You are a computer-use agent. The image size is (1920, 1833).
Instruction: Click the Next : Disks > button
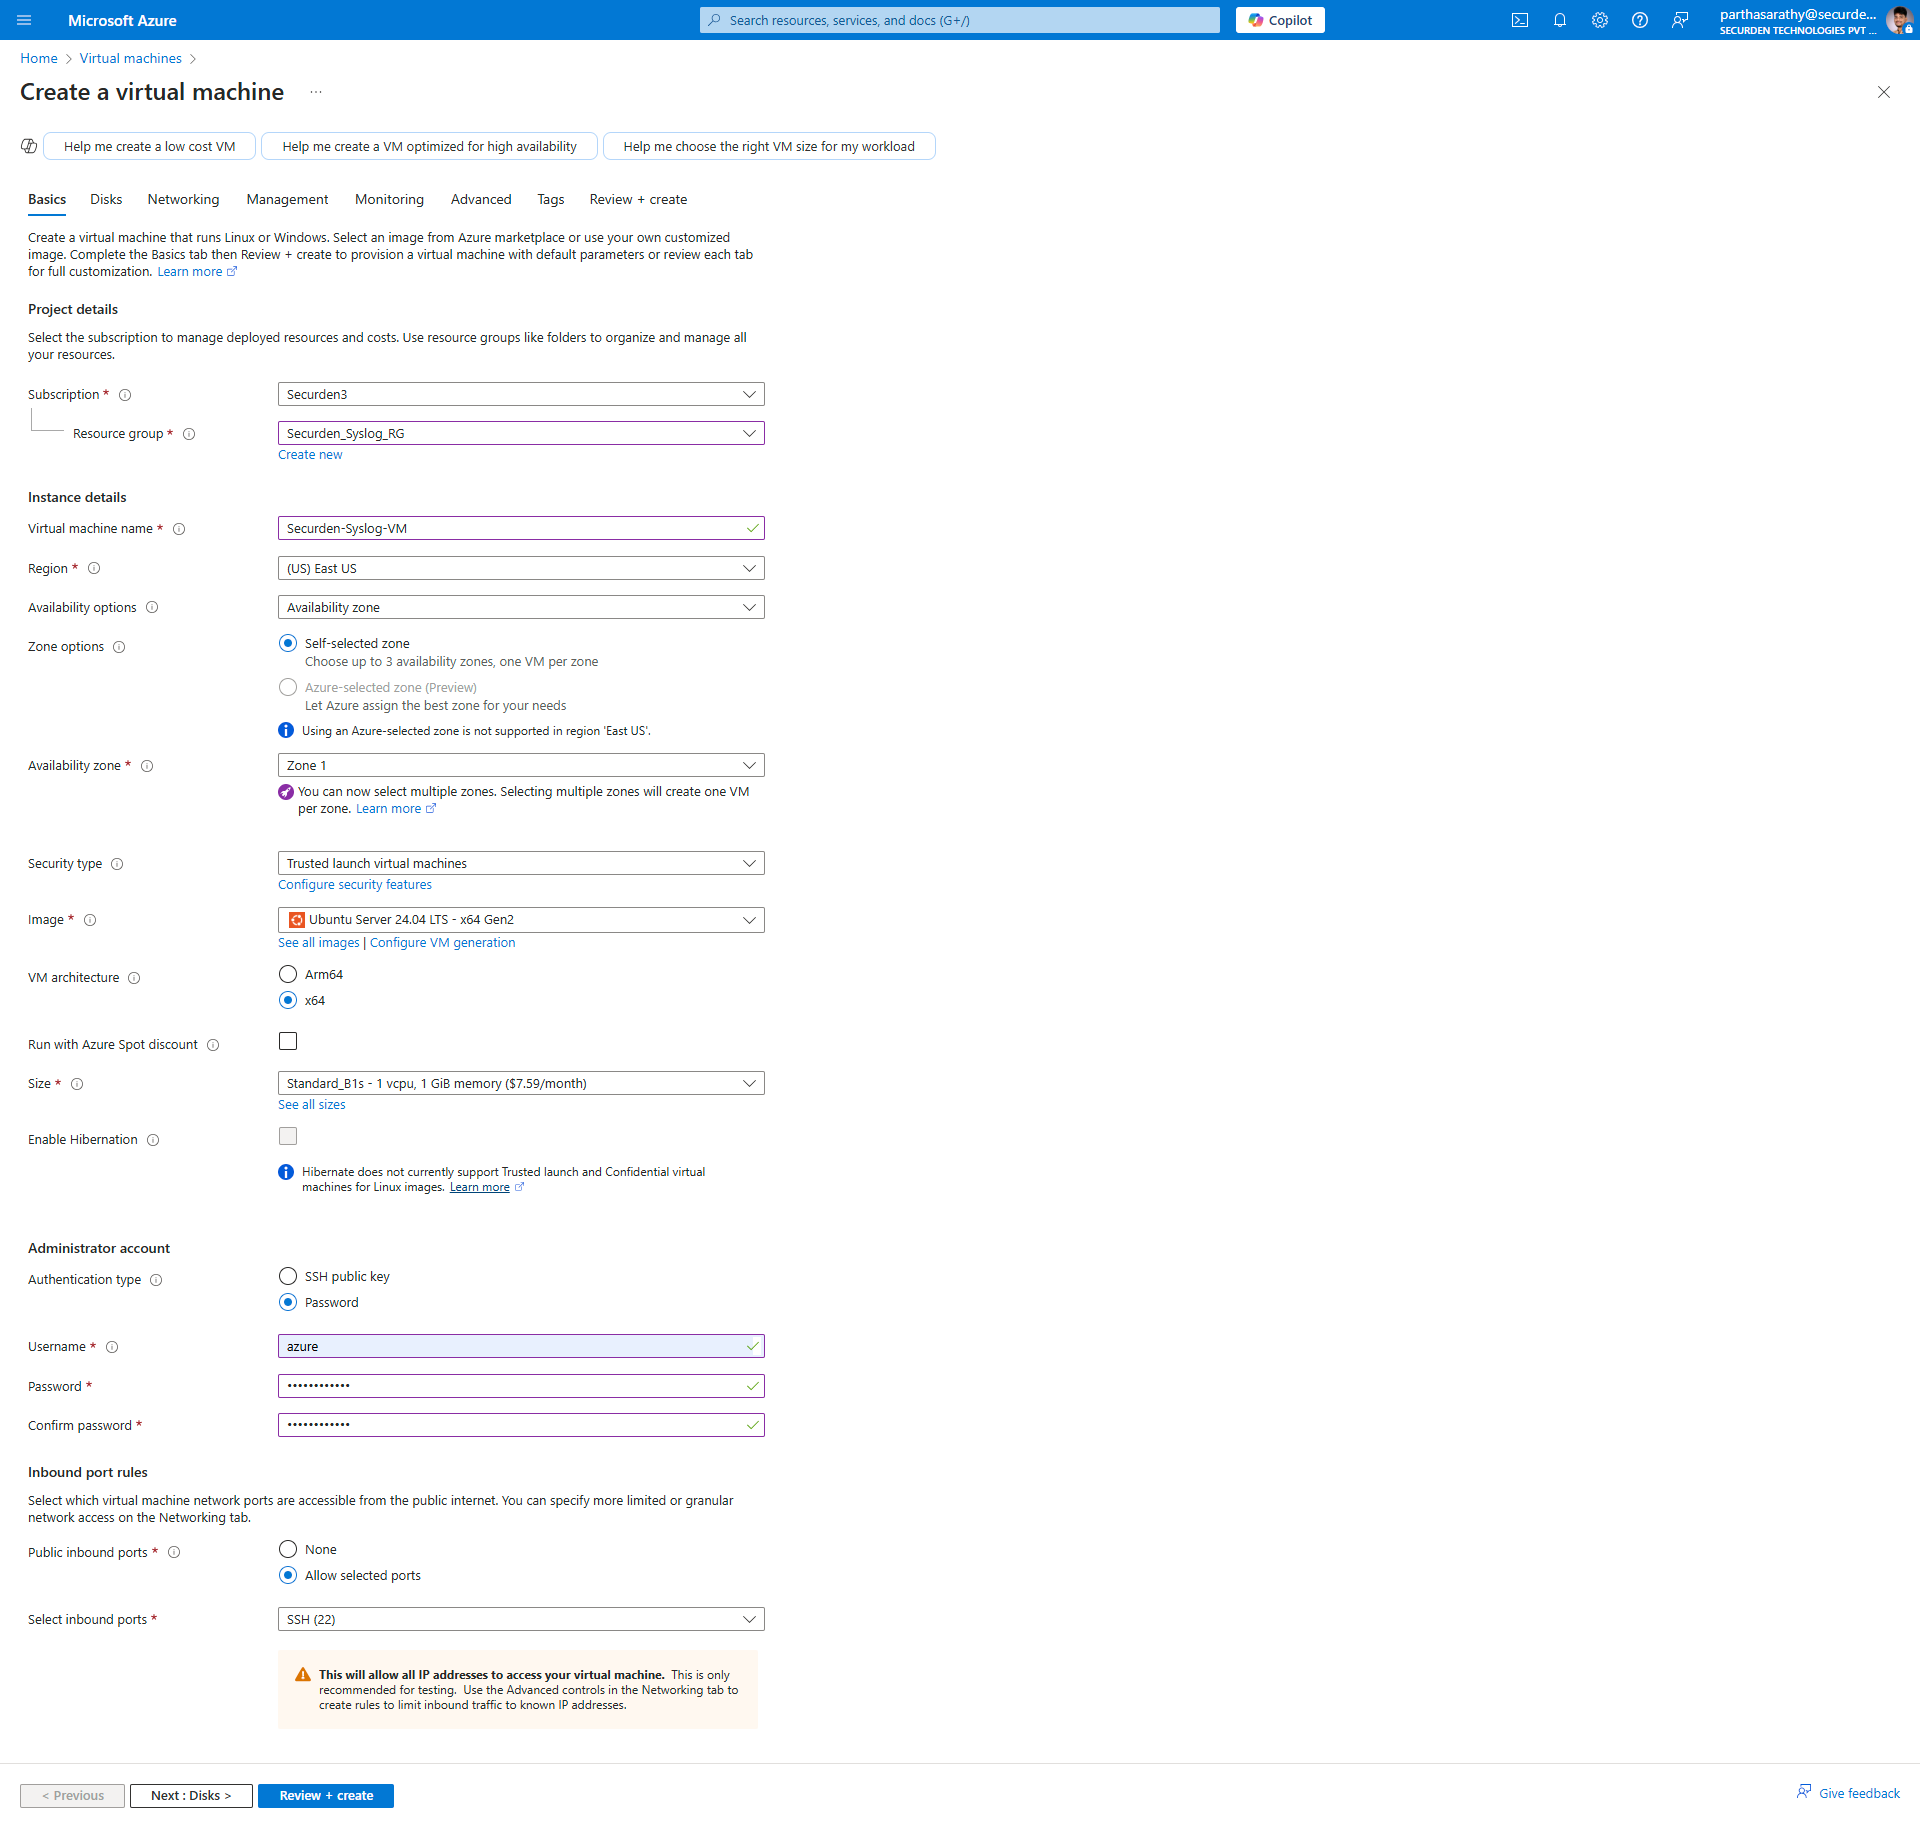coord(191,1796)
